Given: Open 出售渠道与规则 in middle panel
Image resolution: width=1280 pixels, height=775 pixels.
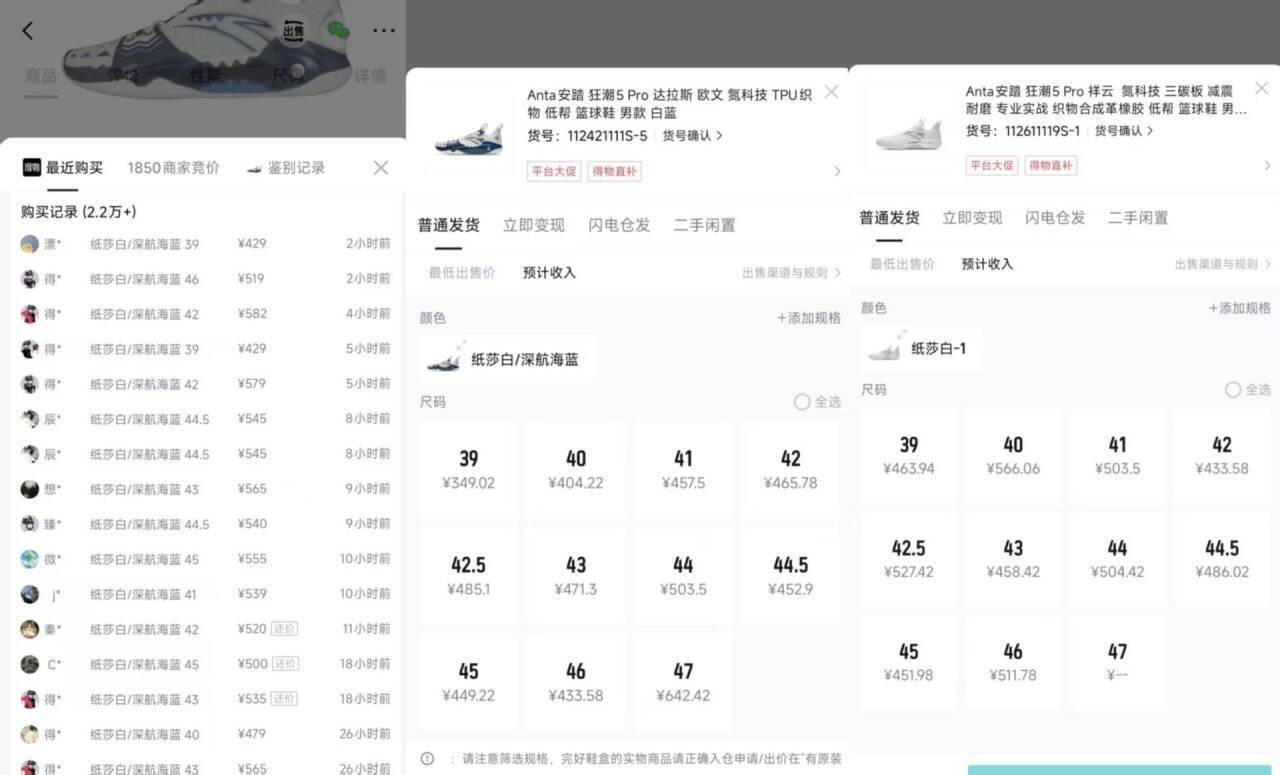Looking at the screenshot, I should coord(791,272).
